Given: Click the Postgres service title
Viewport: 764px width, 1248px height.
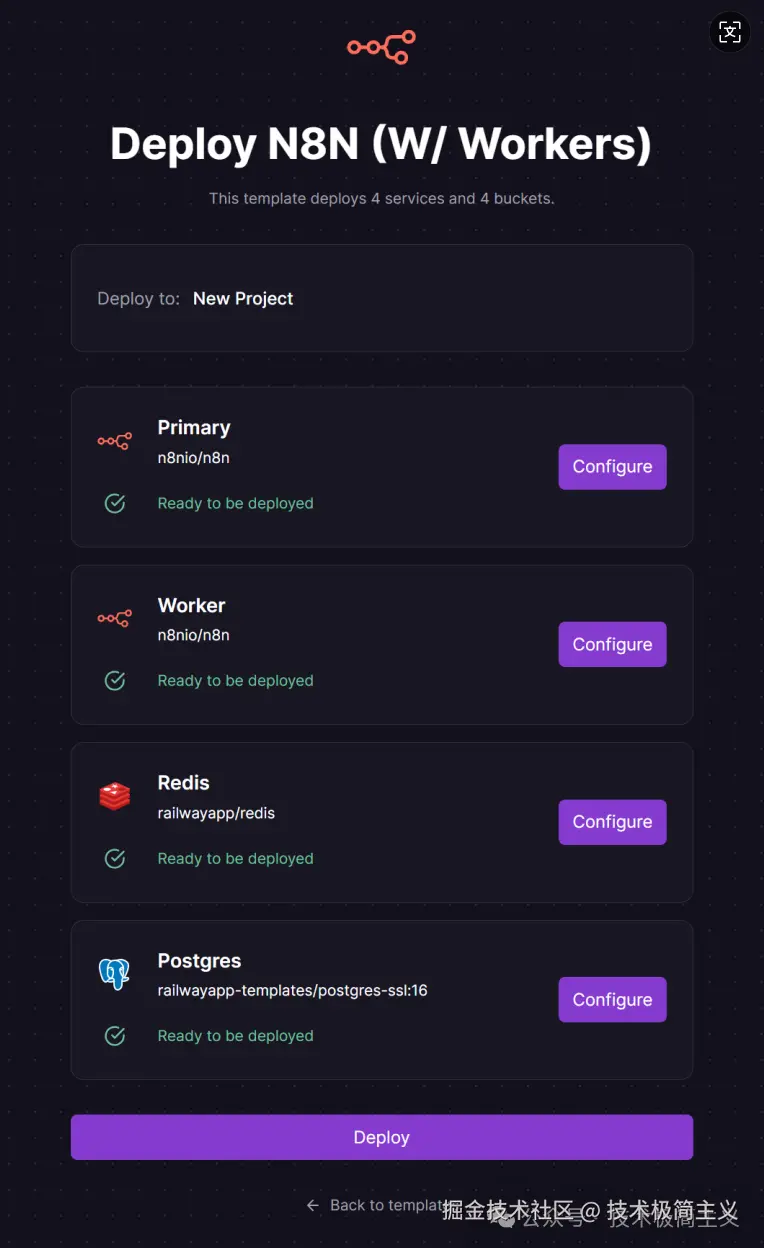Looking at the screenshot, I should point(199,961).
